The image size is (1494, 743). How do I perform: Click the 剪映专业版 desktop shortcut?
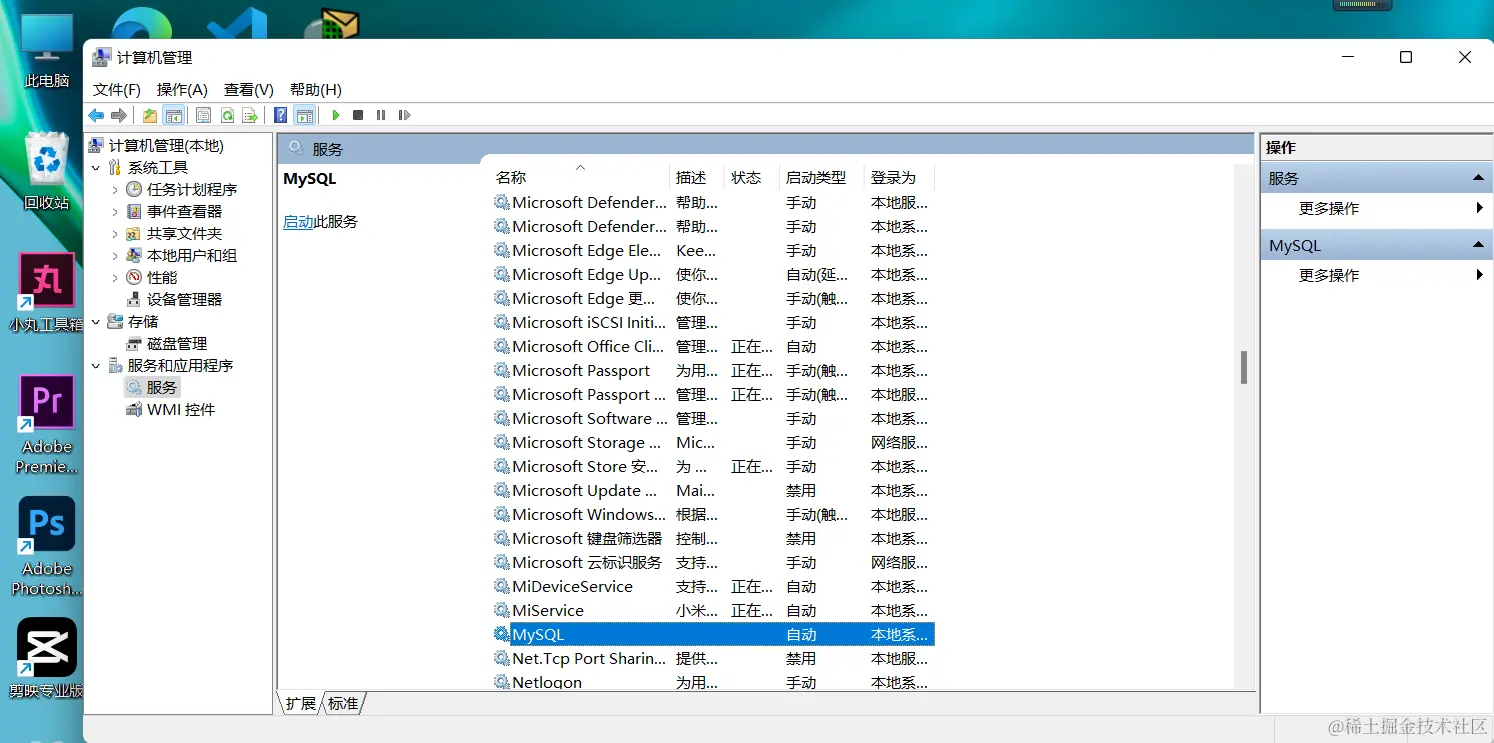point(47,658)
